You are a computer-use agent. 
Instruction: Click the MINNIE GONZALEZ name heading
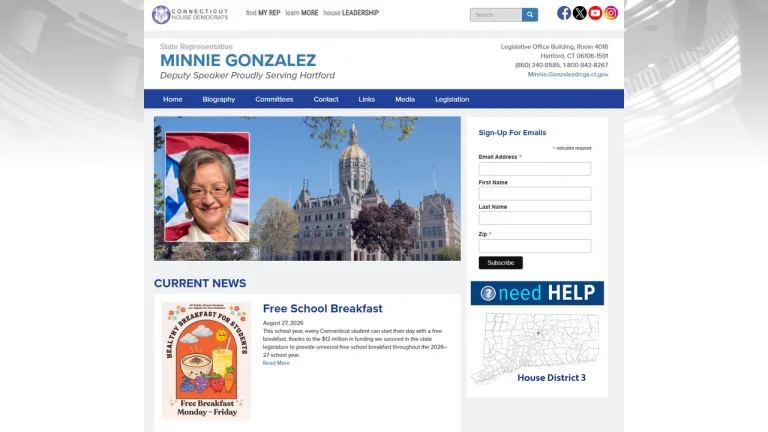pyautogui.click(x=238, y=60)
